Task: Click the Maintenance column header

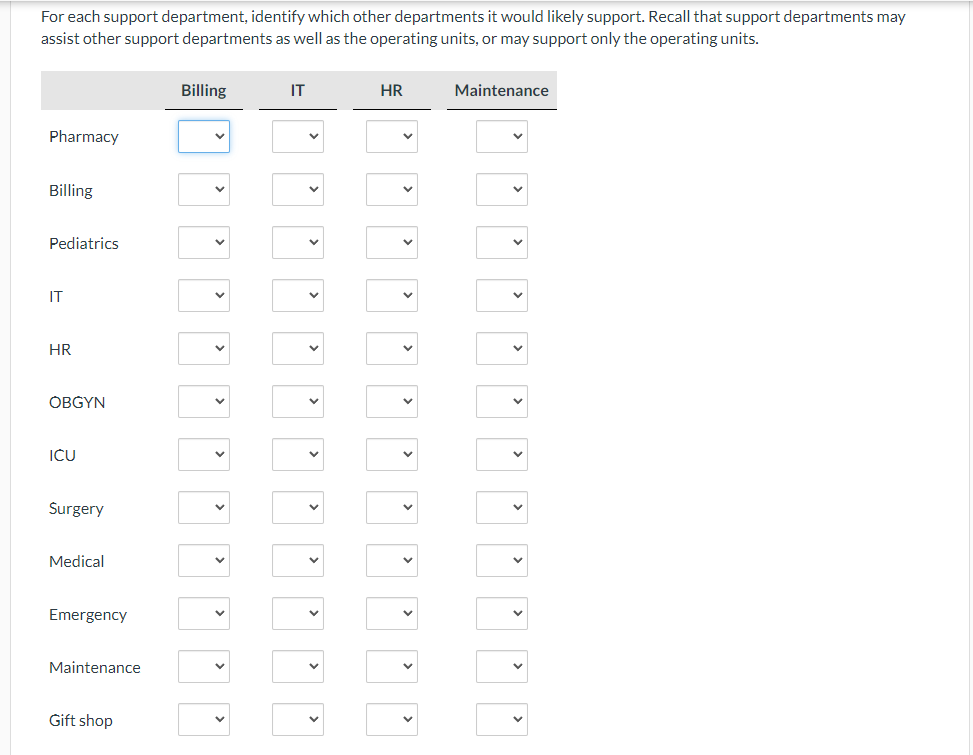Action: click(x=501, y=90)
